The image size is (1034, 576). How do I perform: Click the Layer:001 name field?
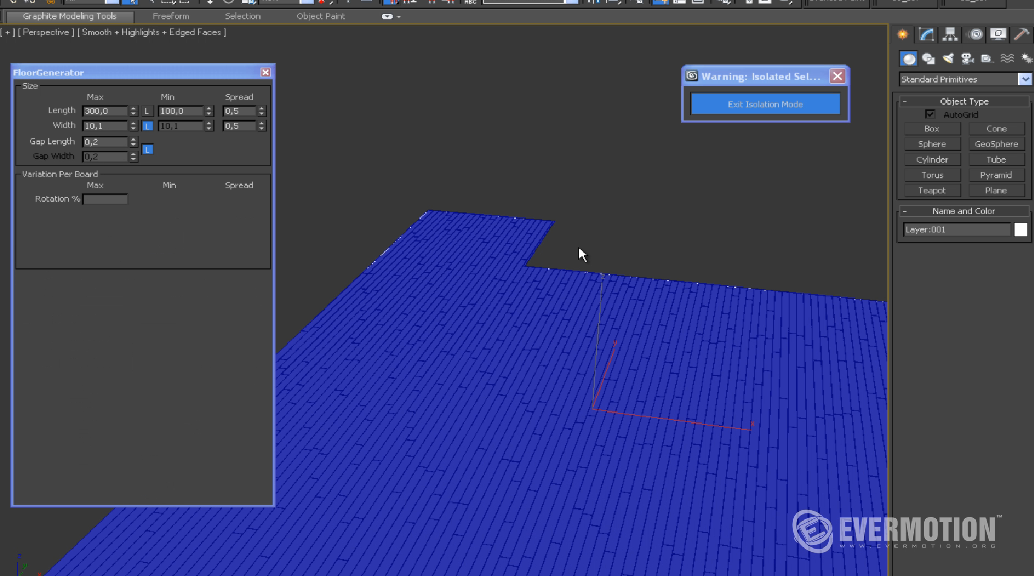point(957,230)
